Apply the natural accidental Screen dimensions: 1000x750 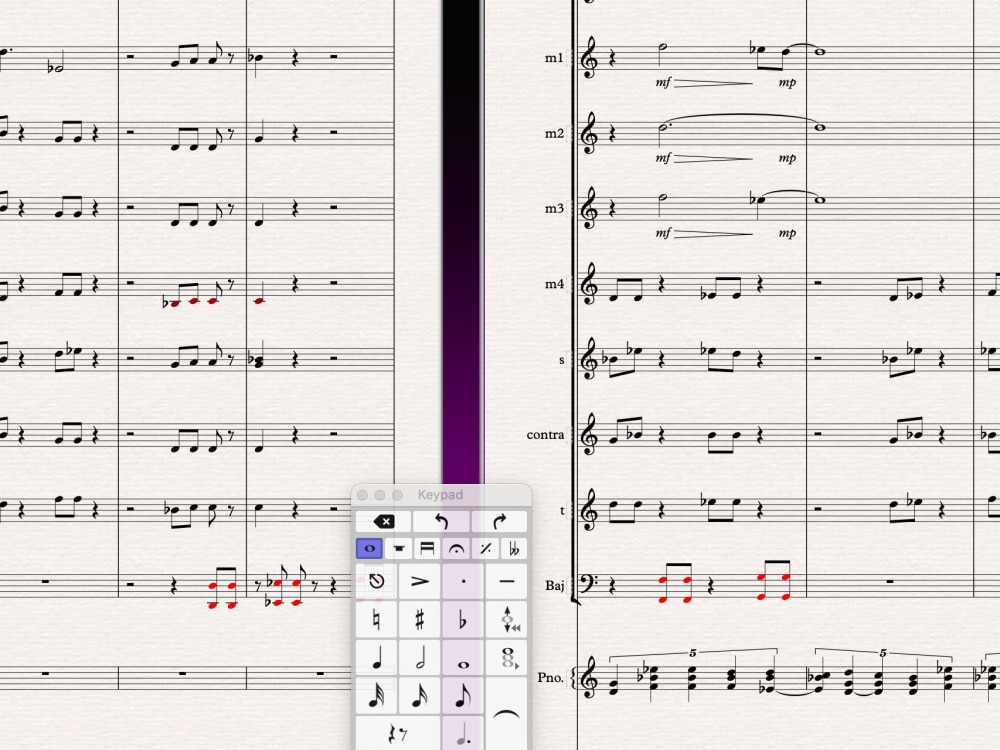[376, 619]
